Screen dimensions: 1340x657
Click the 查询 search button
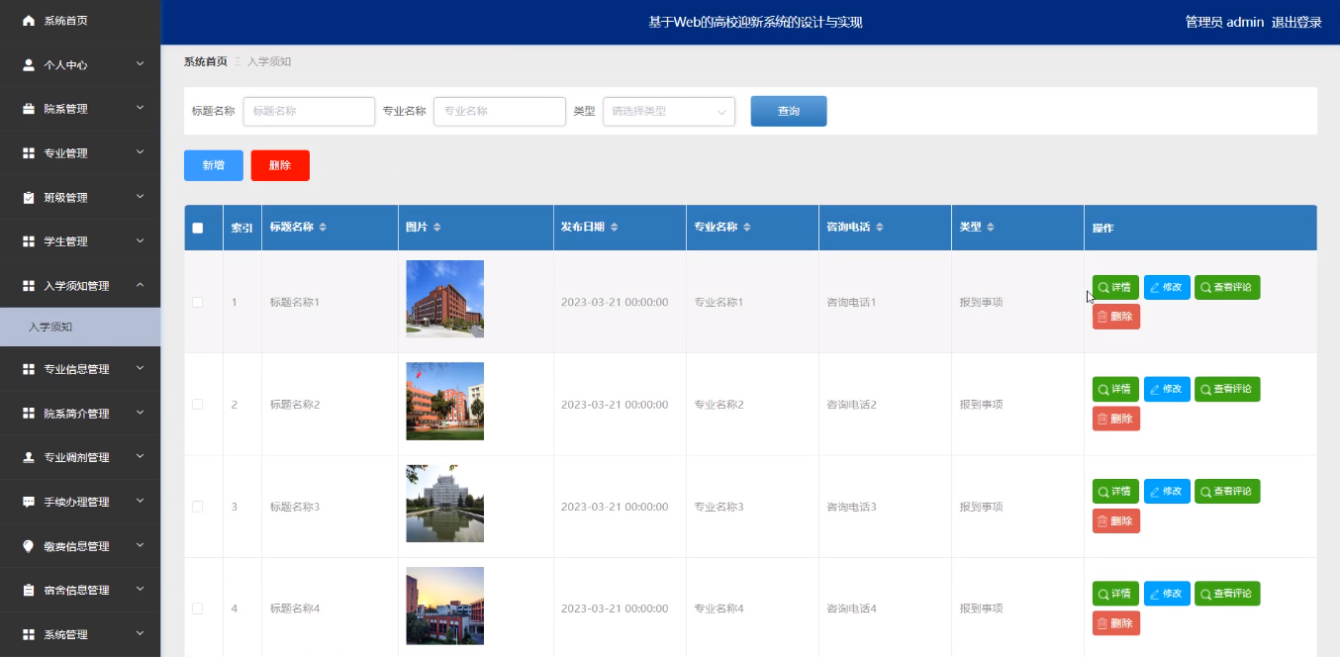789,111
